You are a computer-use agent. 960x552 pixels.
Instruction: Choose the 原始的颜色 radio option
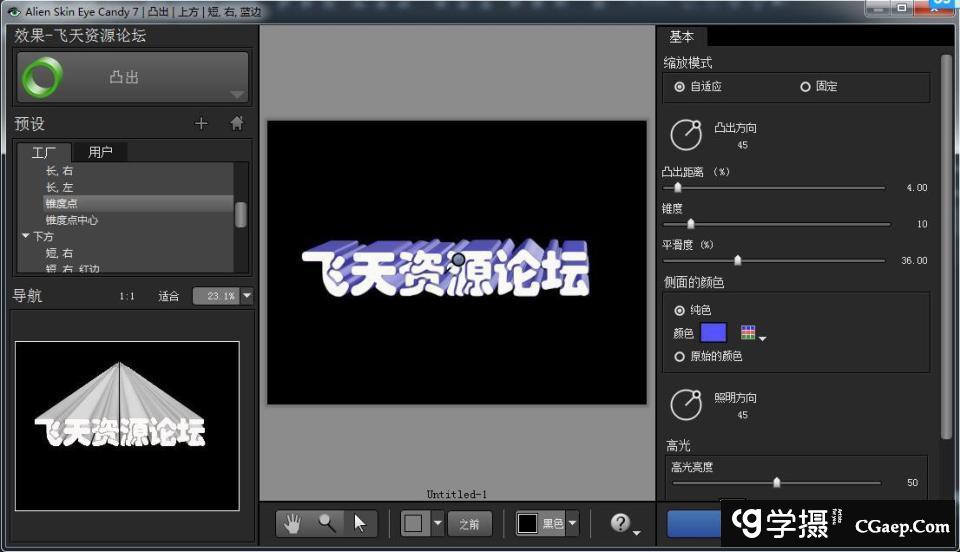point(680,356)
